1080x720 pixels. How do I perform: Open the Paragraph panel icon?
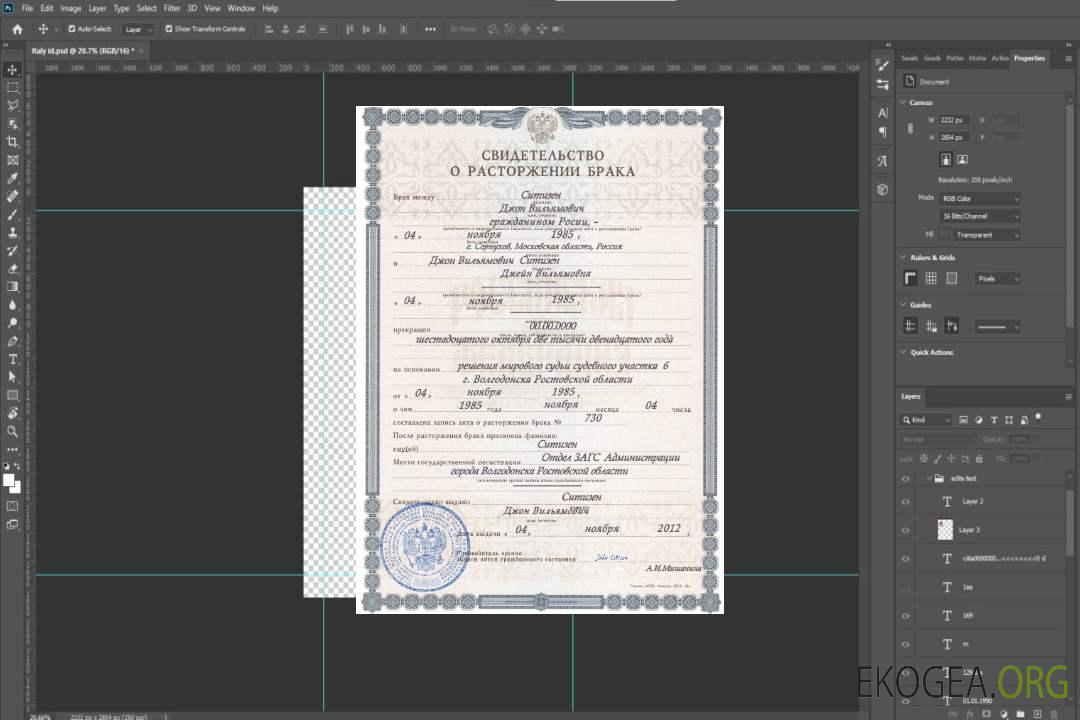pos(883,132)
